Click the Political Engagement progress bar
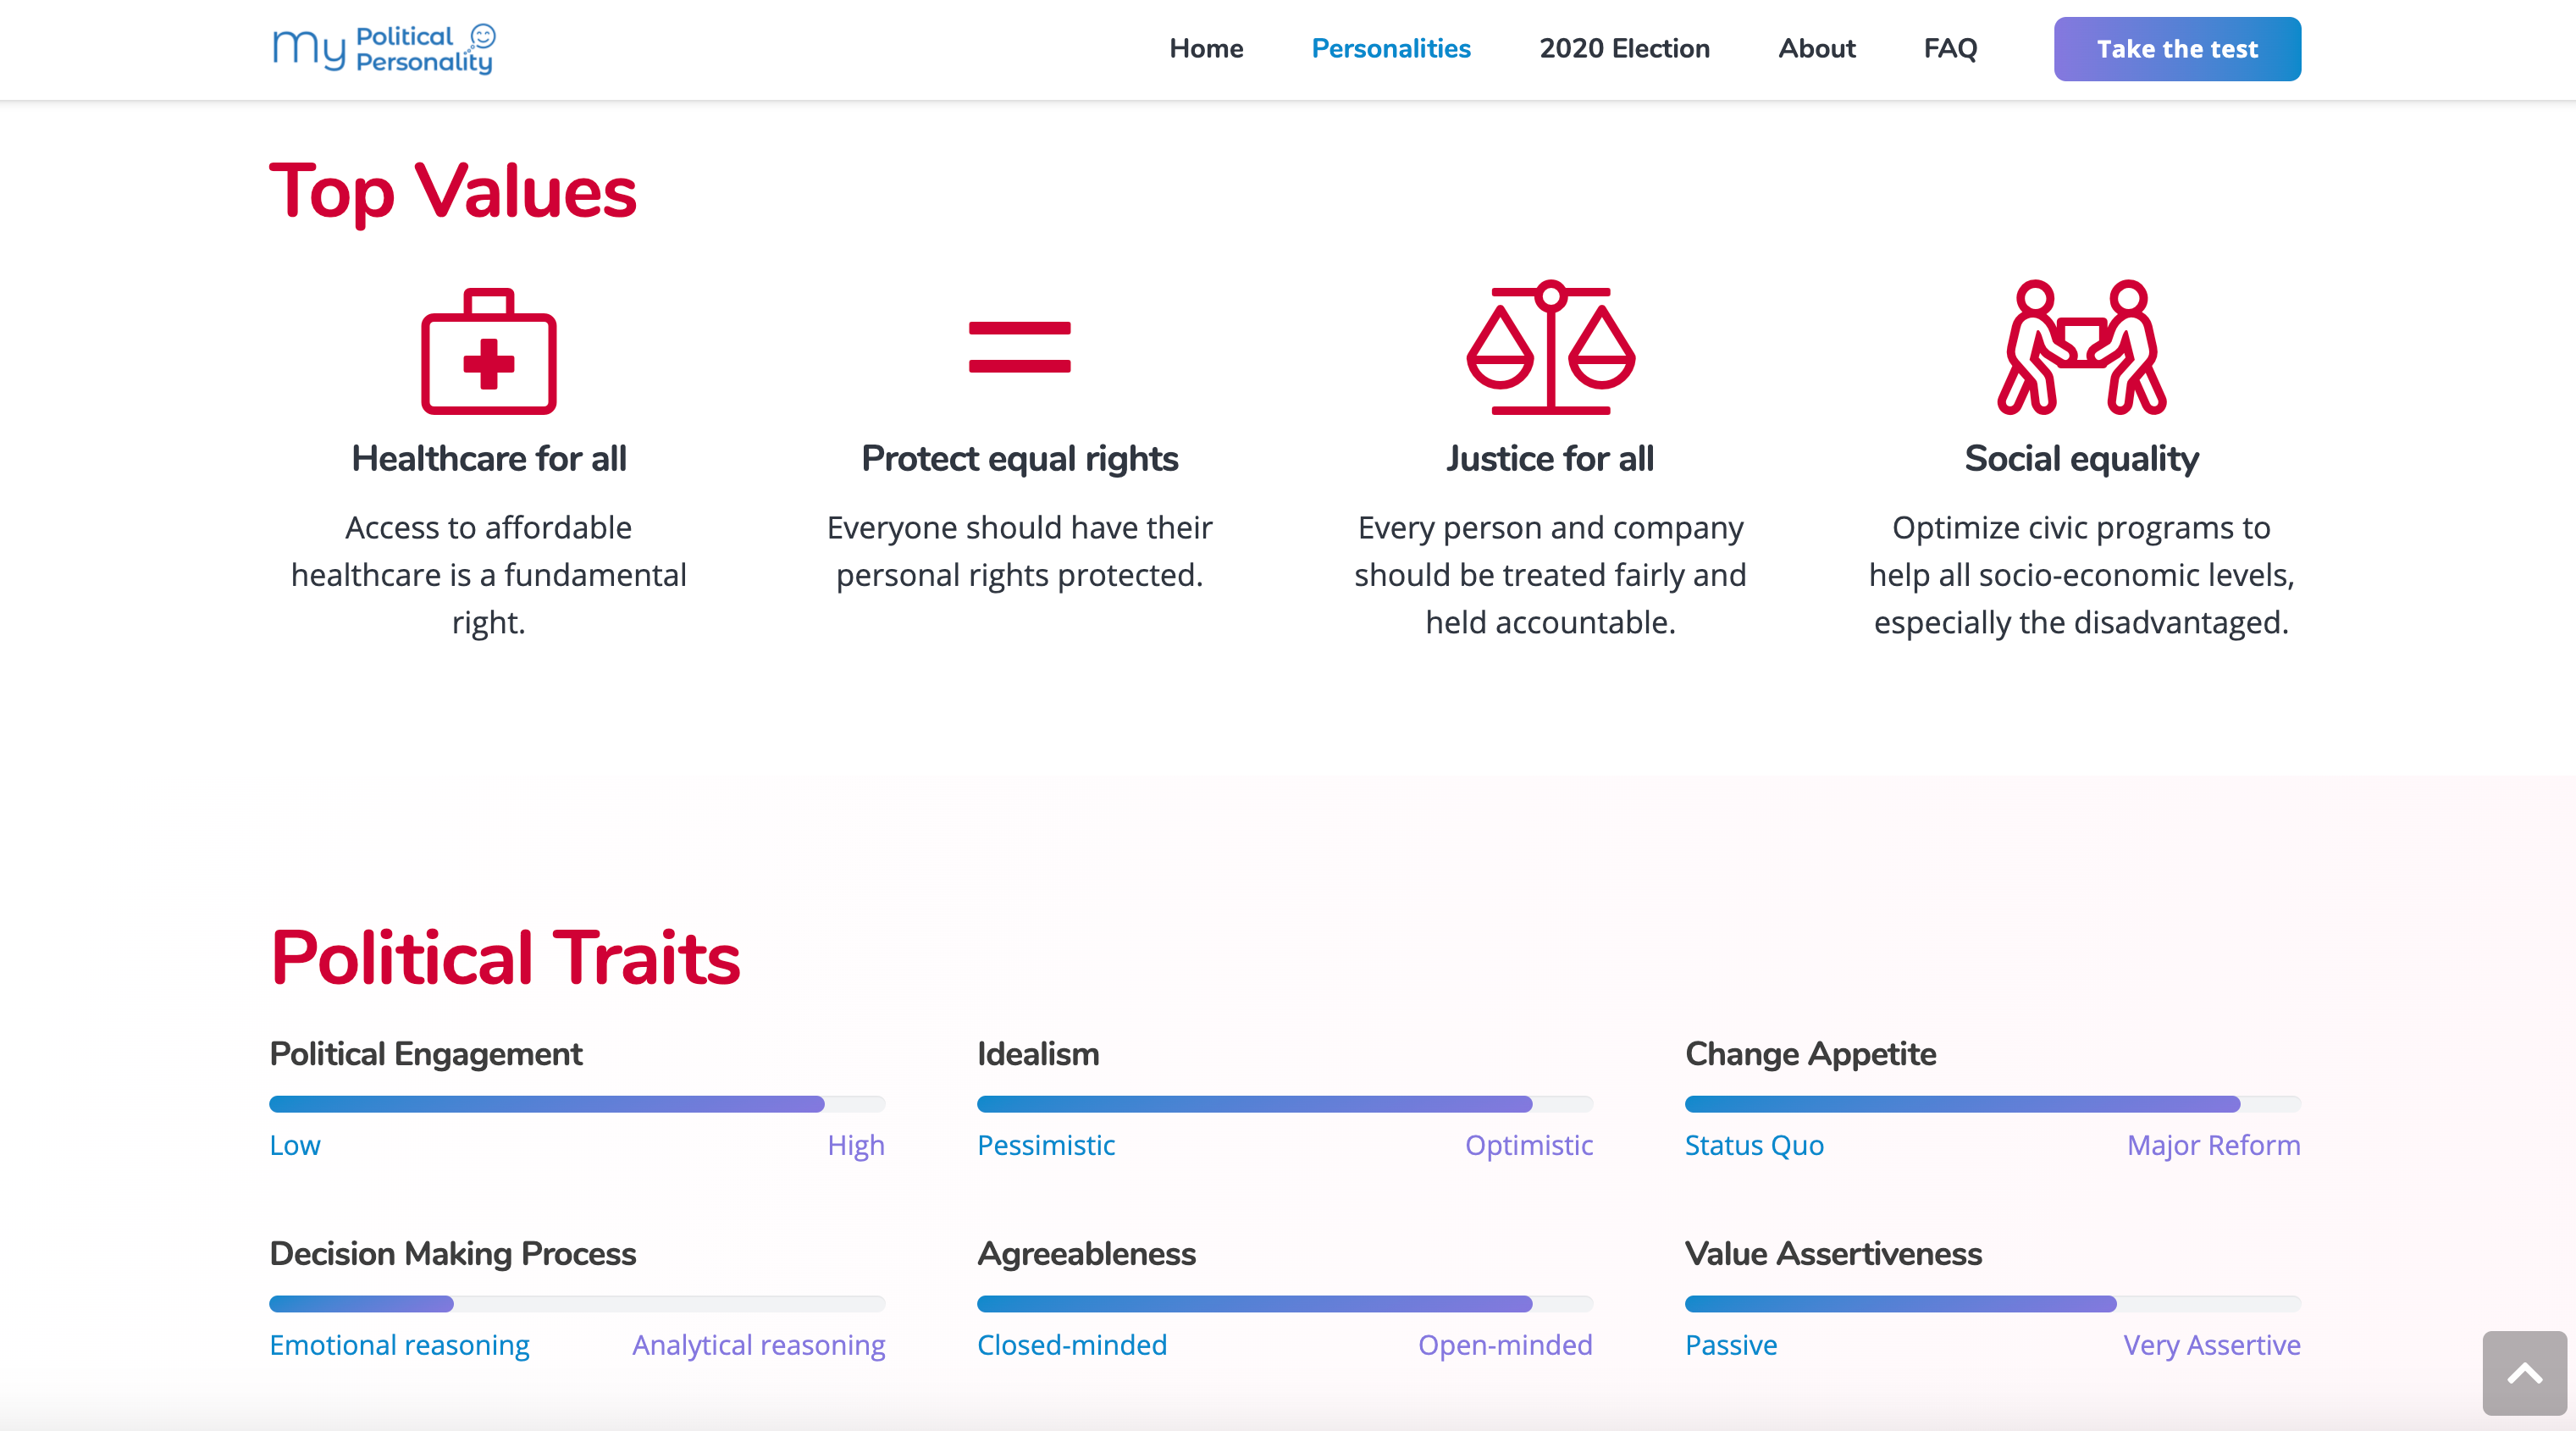The width and height of the screenshot is (2576, 1431). coord(577,1104)
